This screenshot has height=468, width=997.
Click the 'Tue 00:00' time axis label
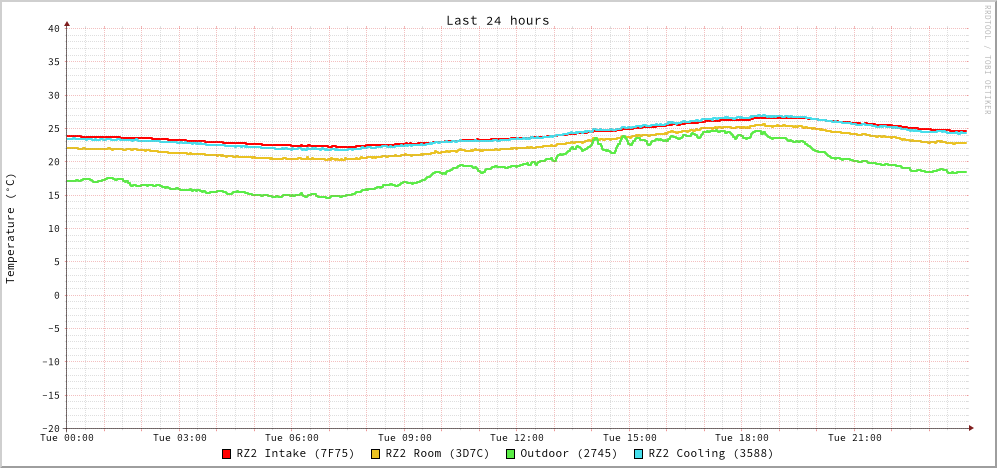point(67,438)
